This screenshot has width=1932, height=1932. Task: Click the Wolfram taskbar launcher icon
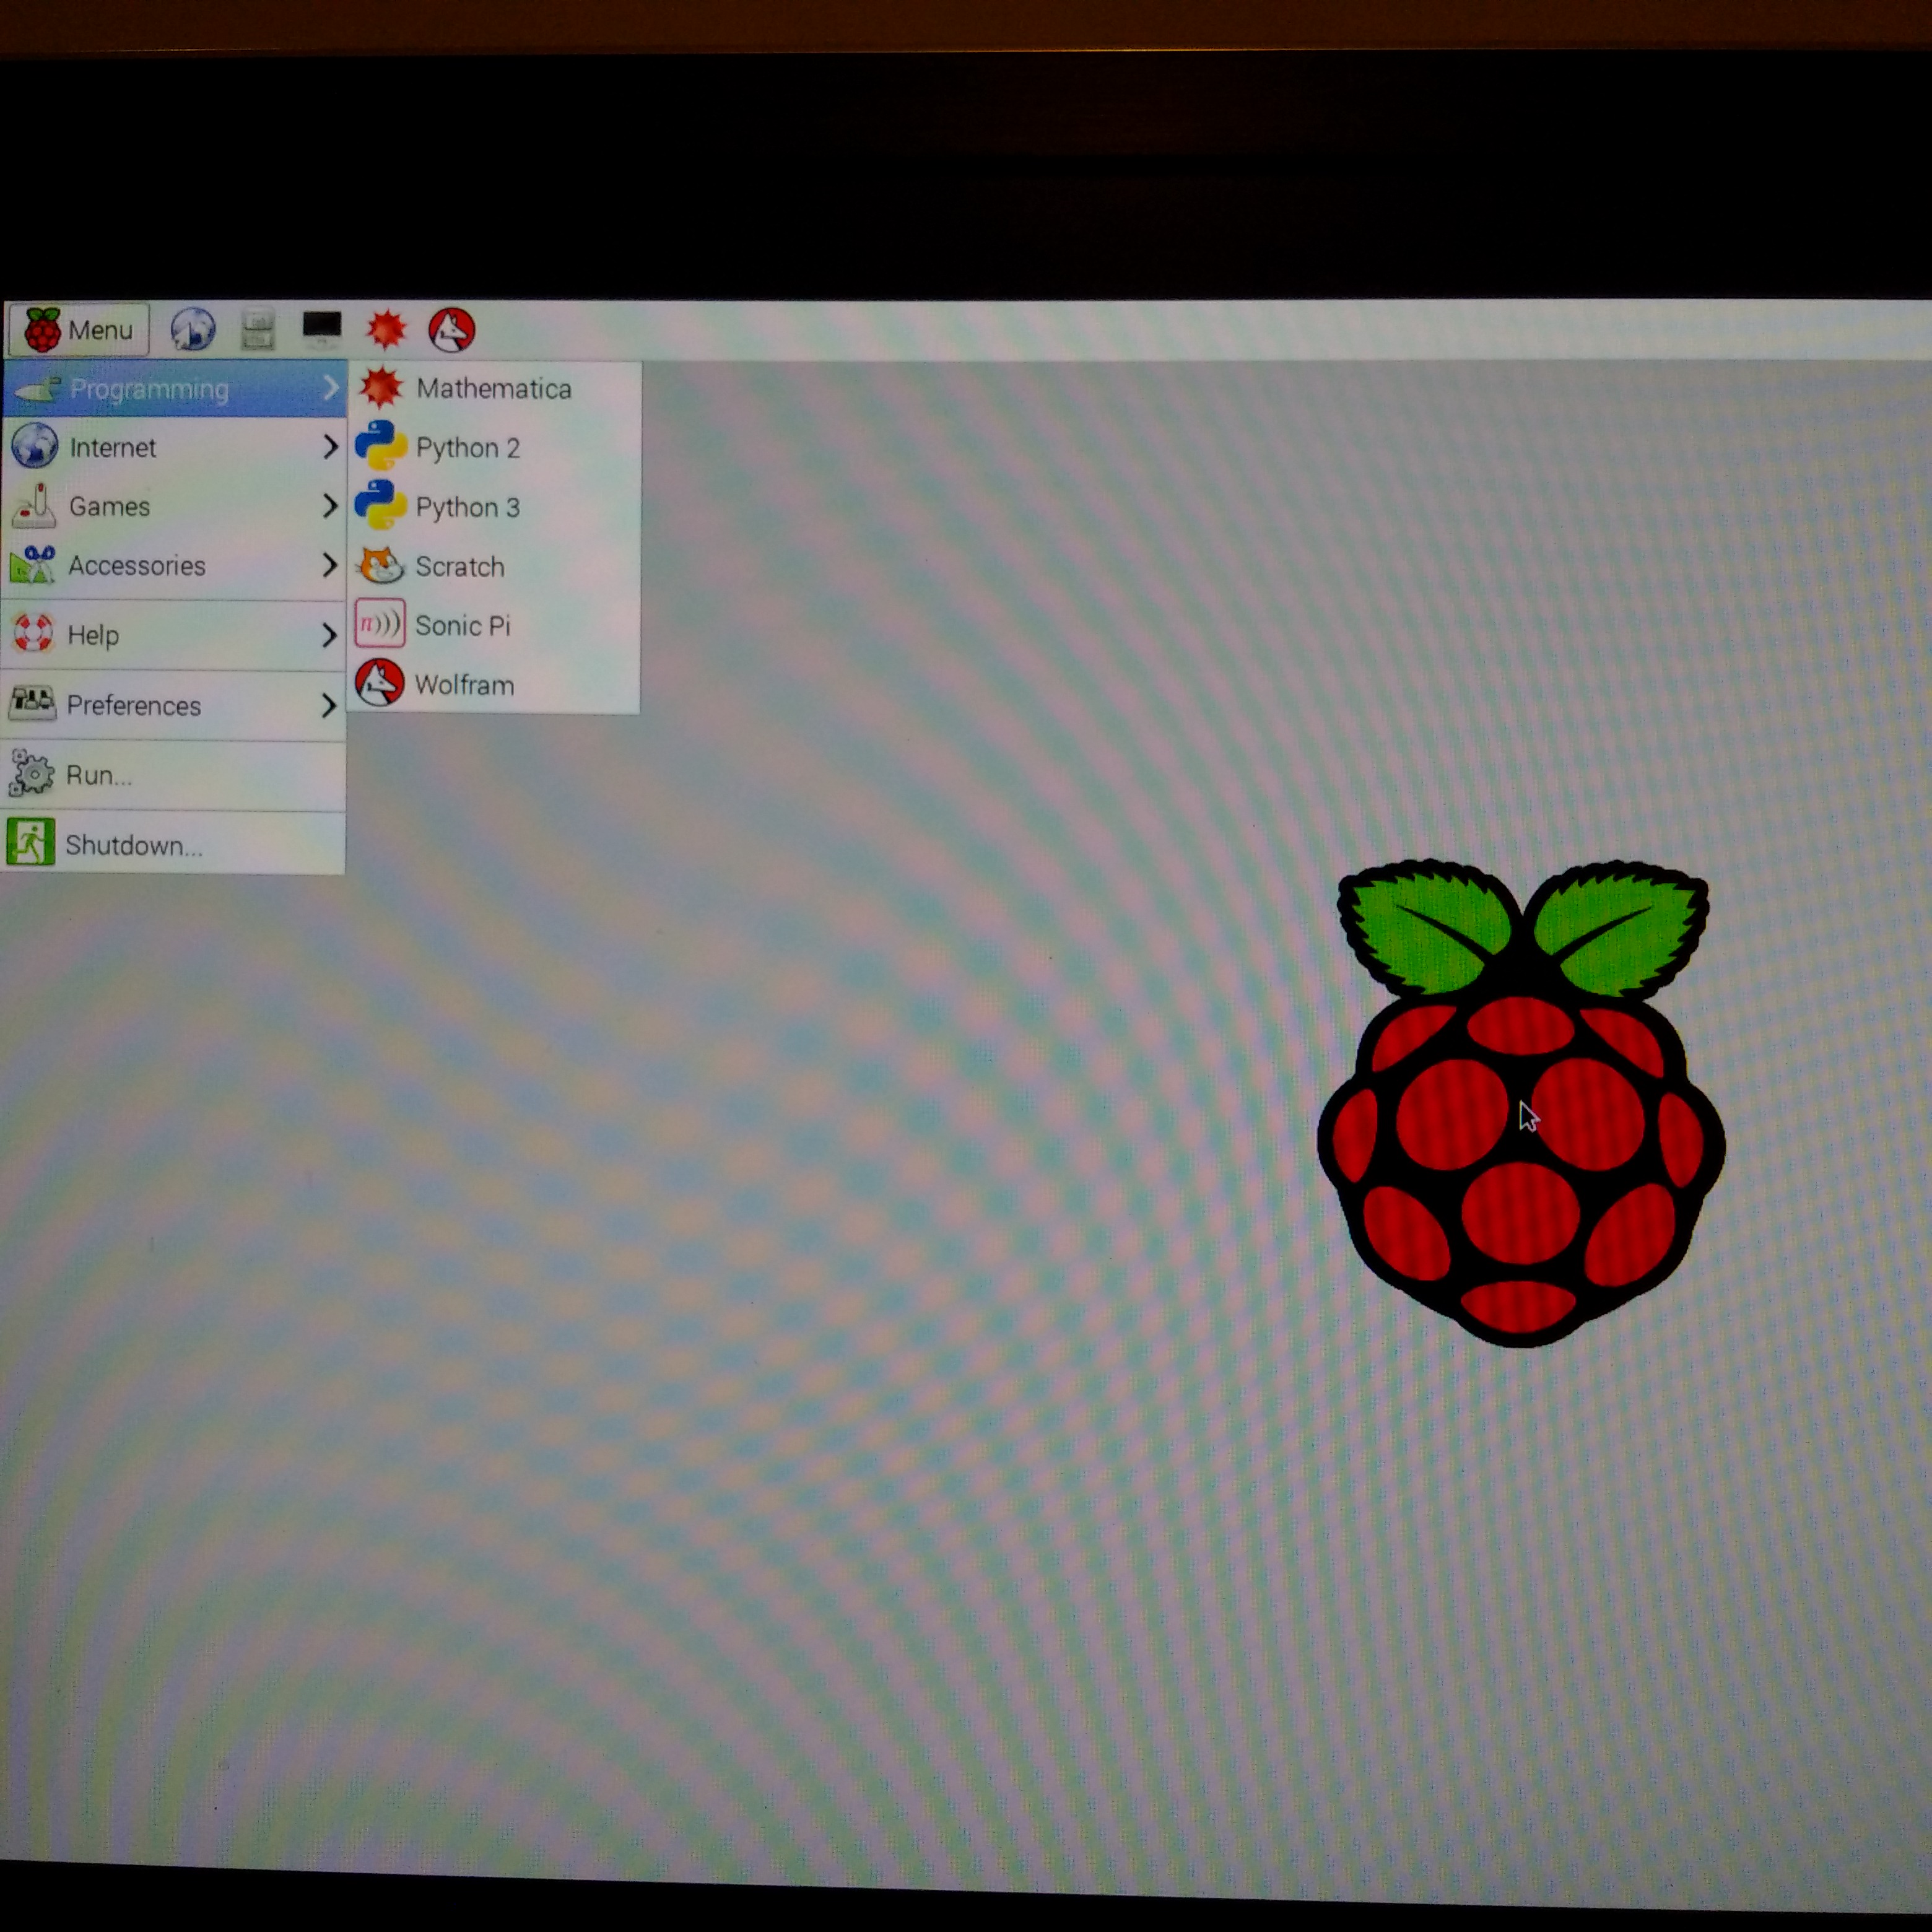451,329
